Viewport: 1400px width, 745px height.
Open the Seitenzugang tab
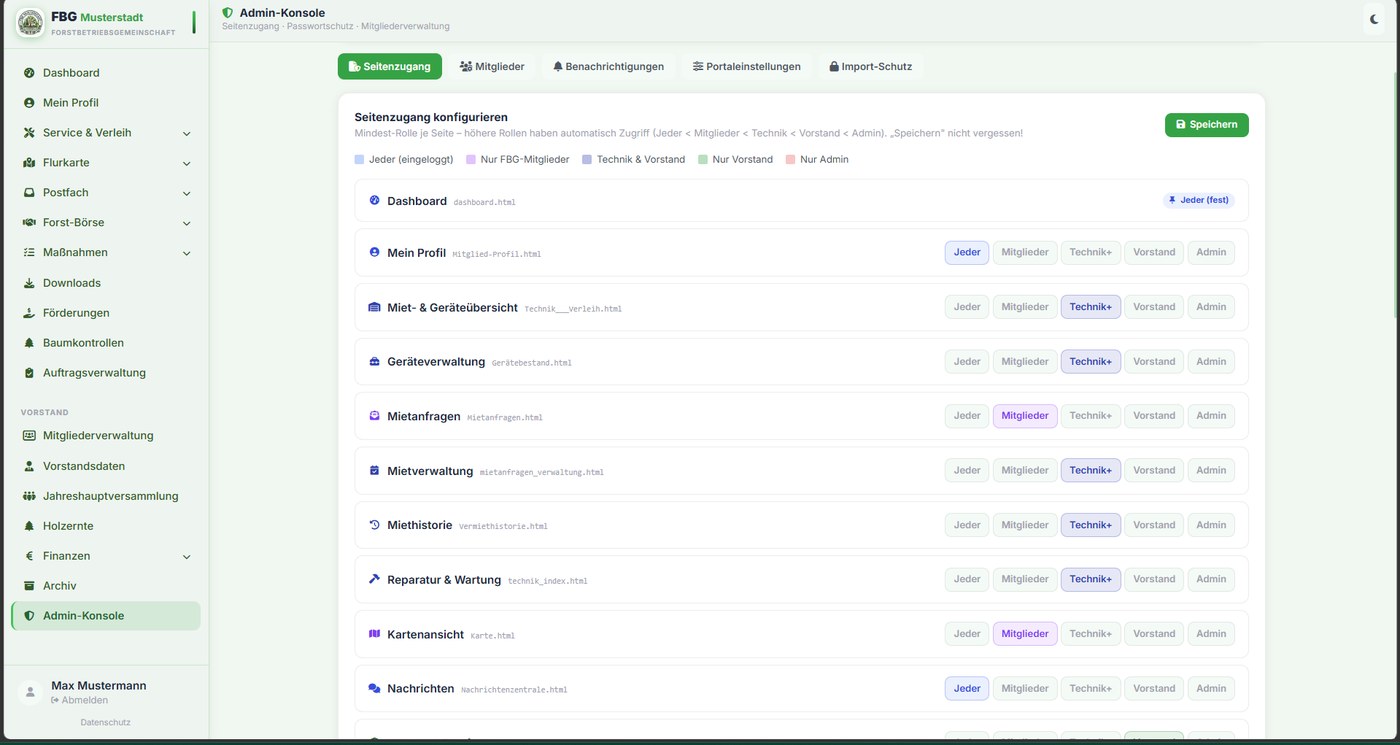click(x=390, y=67)
